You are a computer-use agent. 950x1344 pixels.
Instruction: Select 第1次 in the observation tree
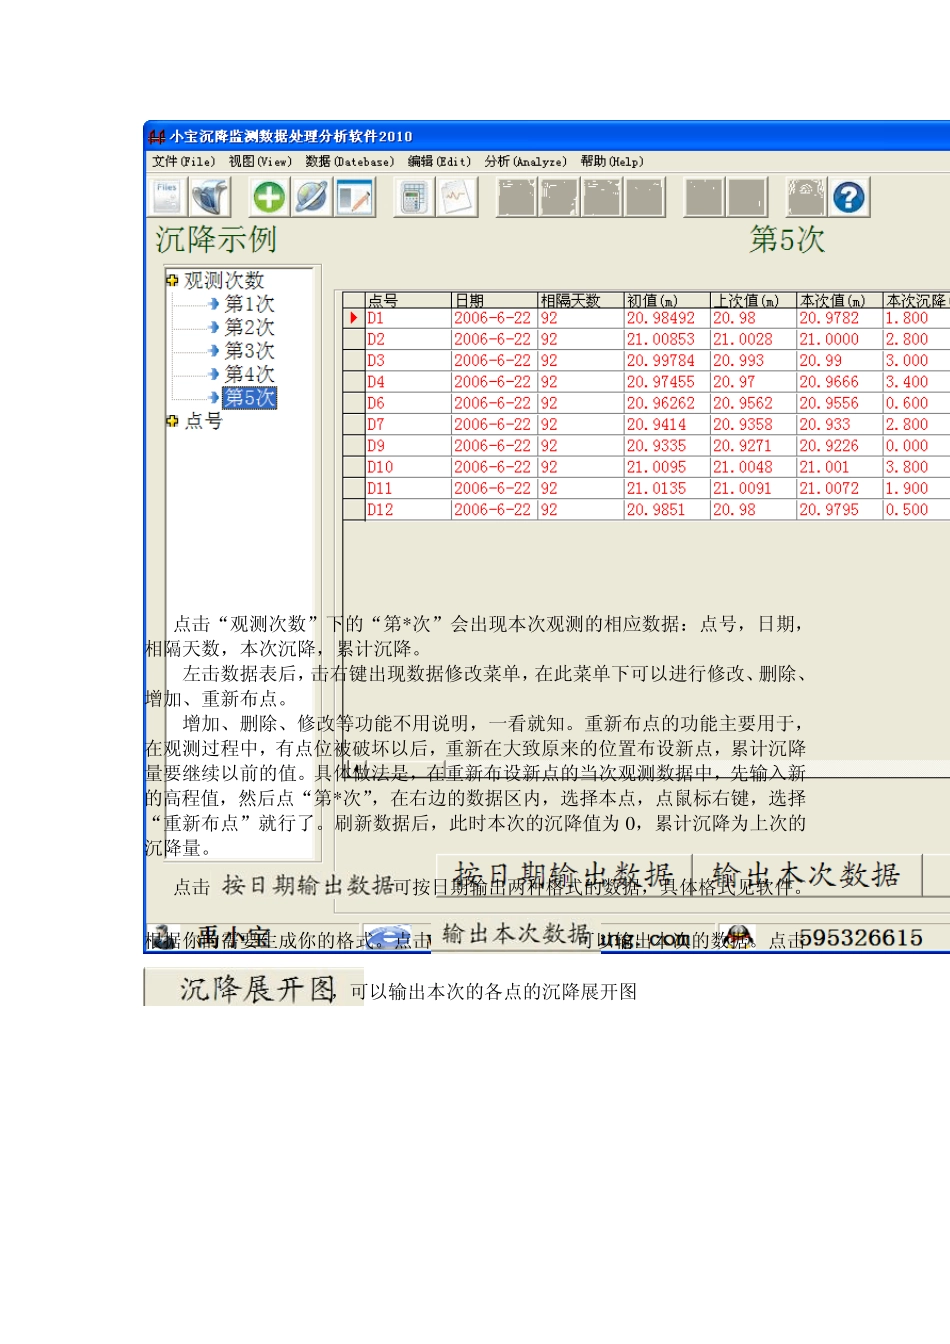[249, 304]
